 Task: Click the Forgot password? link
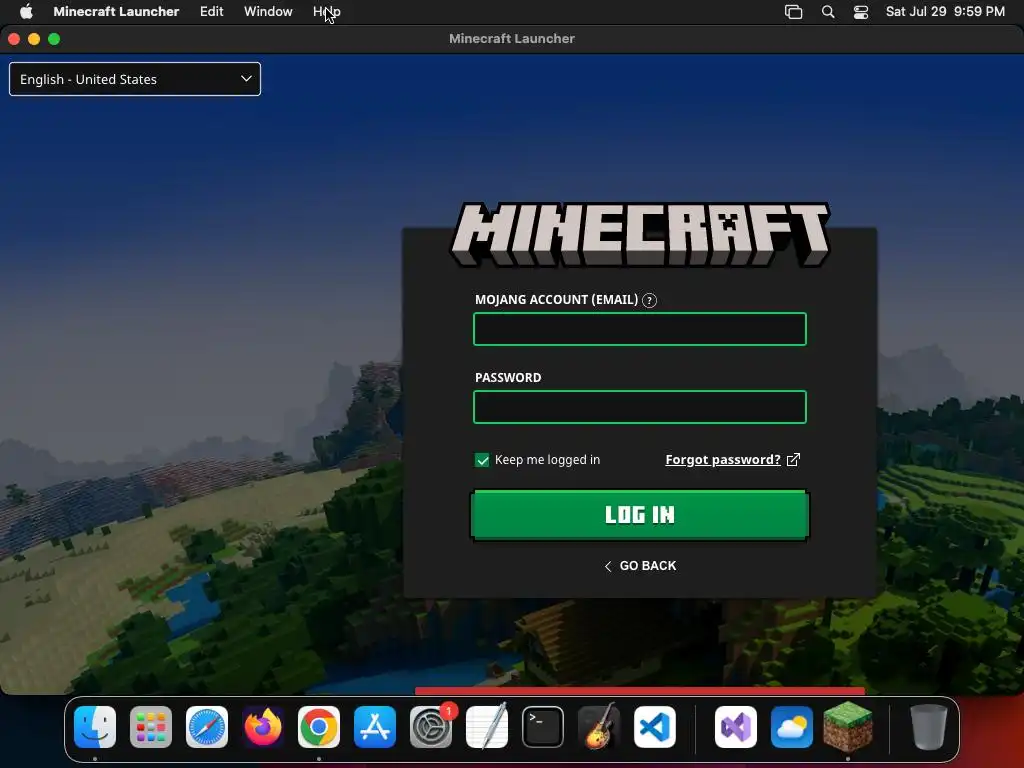point(723,460)
